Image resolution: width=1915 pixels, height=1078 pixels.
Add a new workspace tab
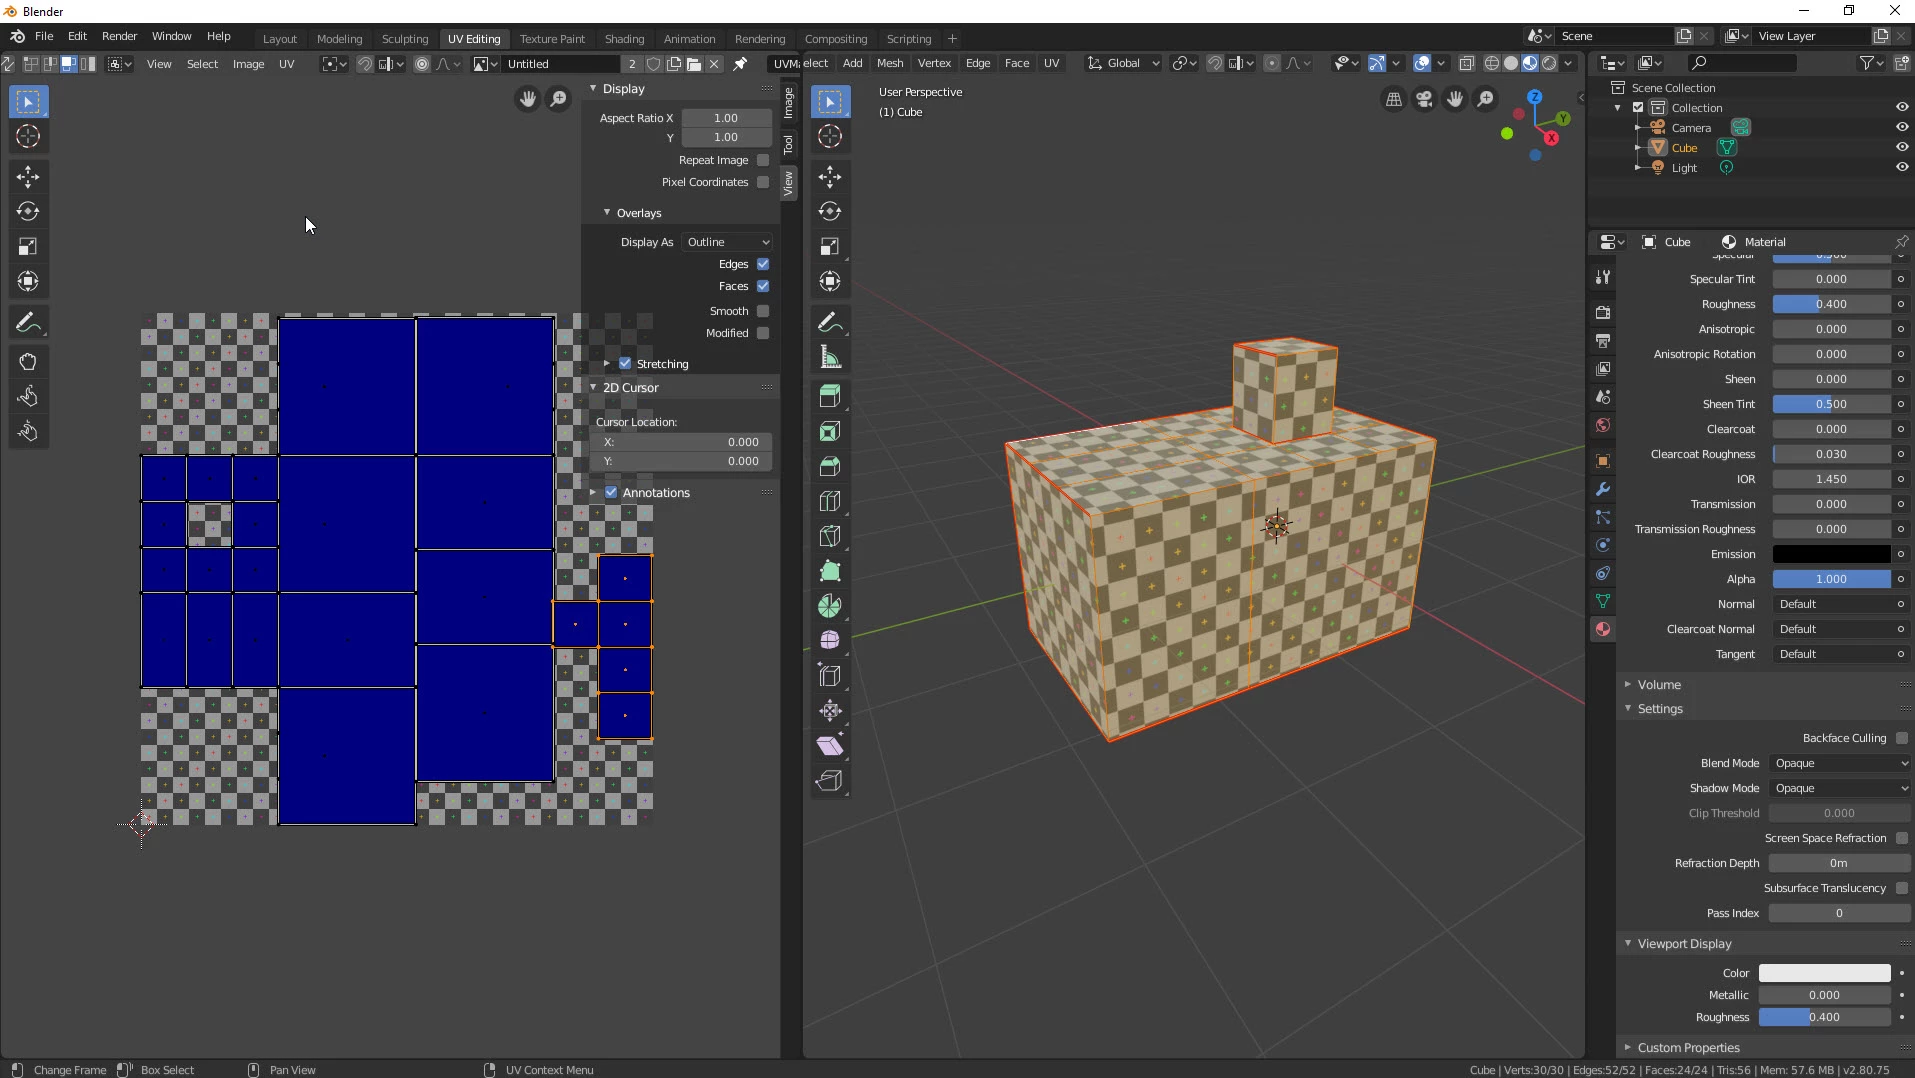point(952,39)
